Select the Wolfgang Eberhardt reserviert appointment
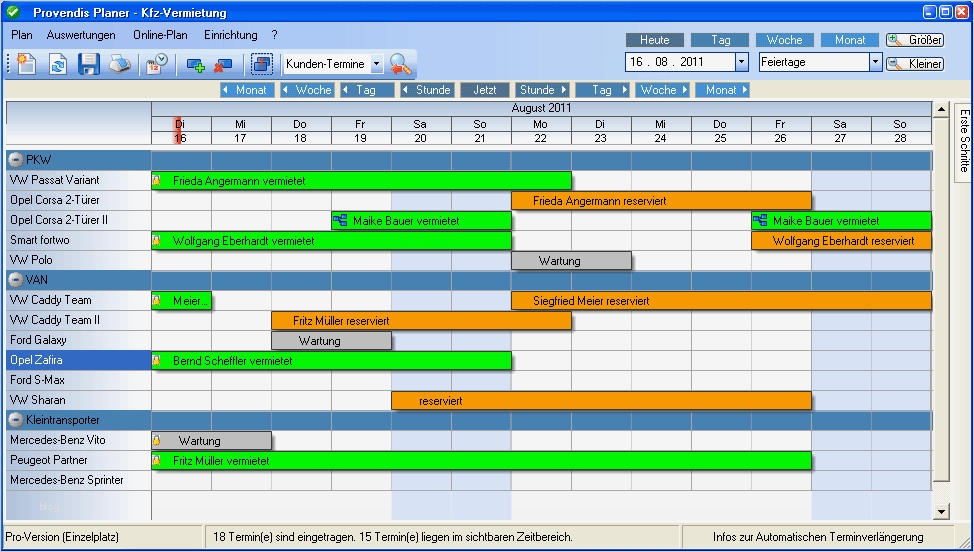974x552 pixels. [842, 241]
